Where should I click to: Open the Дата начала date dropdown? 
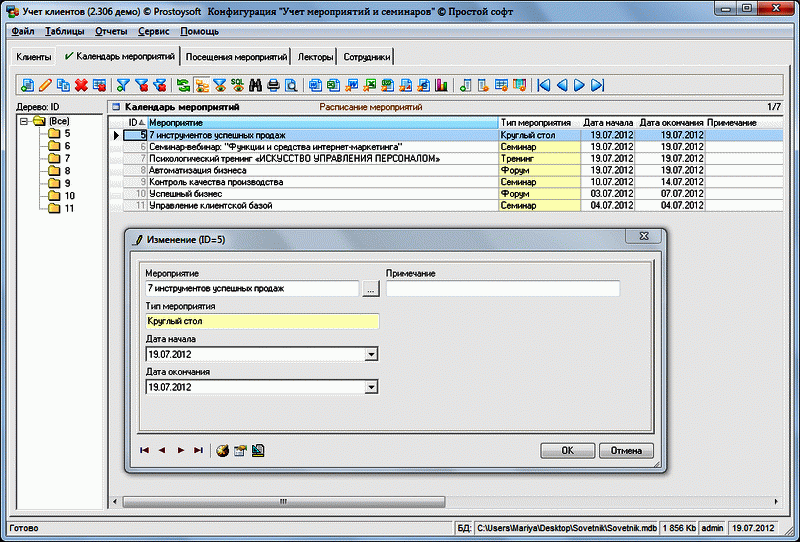click(371, 354)
